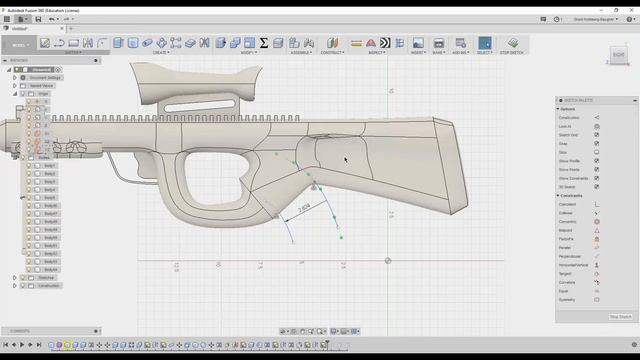Click the Sigma parameters icon in the Modify group

[x=264, y=43]
